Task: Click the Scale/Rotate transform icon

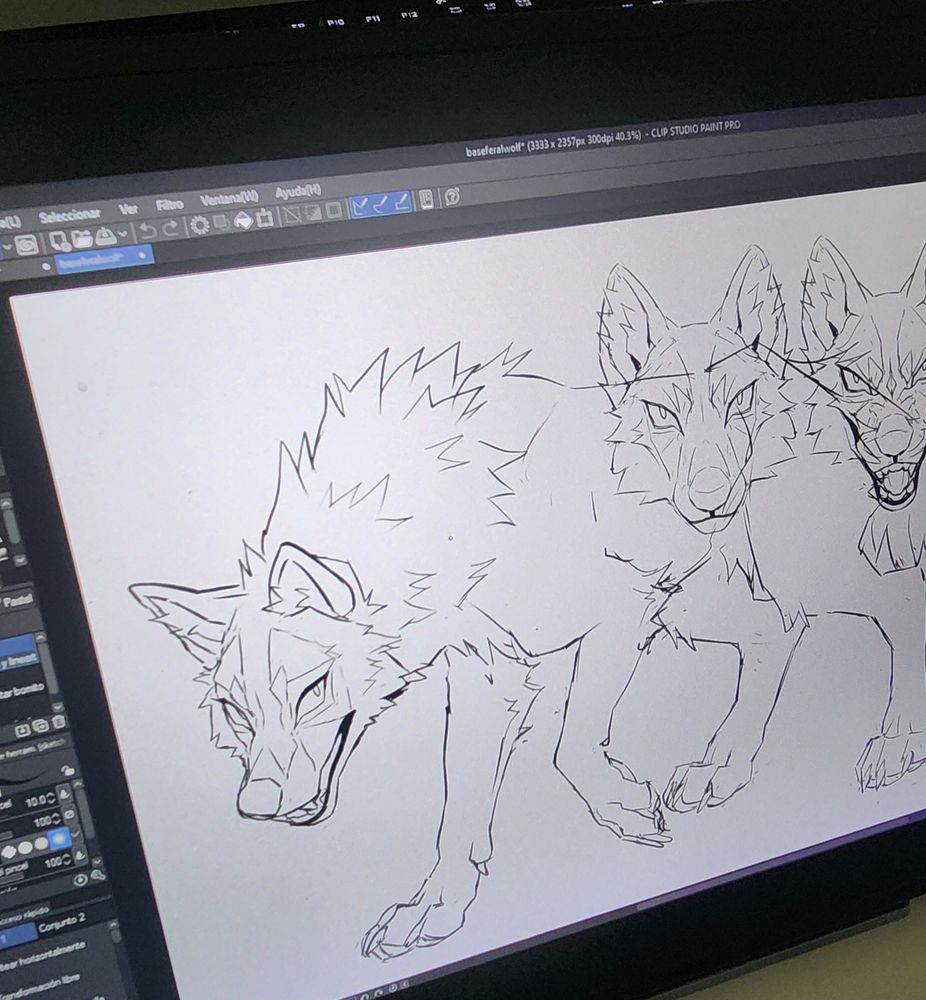Action: [x=264, y=218]
